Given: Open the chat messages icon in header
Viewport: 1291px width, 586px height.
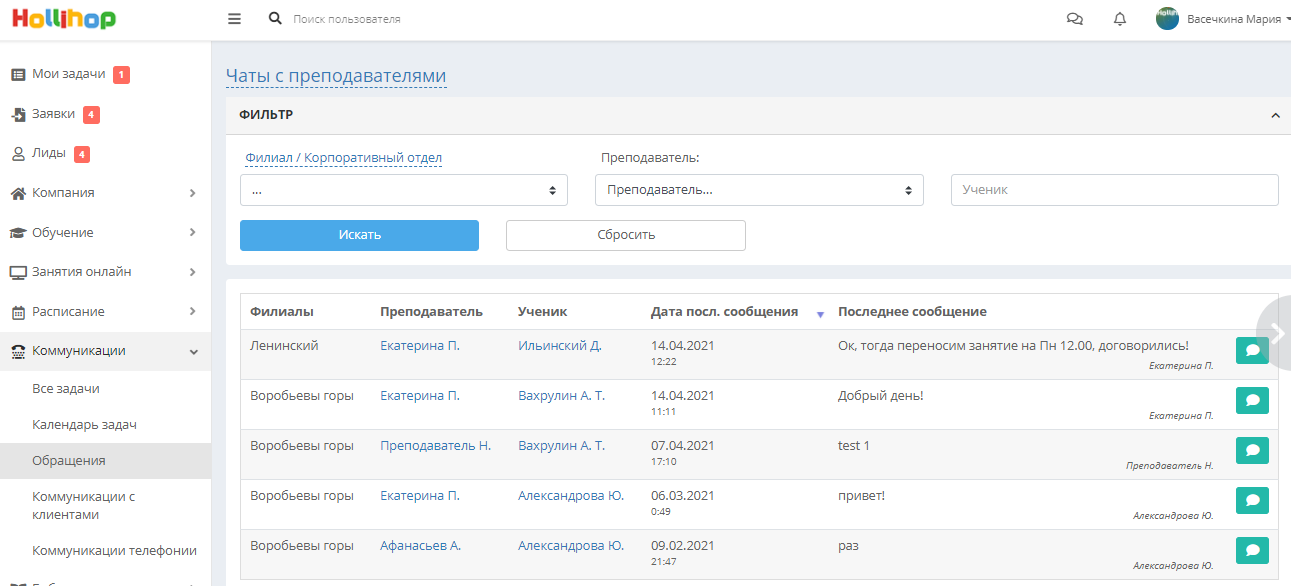Looking at the screenshot, I should click(1075, 19).
